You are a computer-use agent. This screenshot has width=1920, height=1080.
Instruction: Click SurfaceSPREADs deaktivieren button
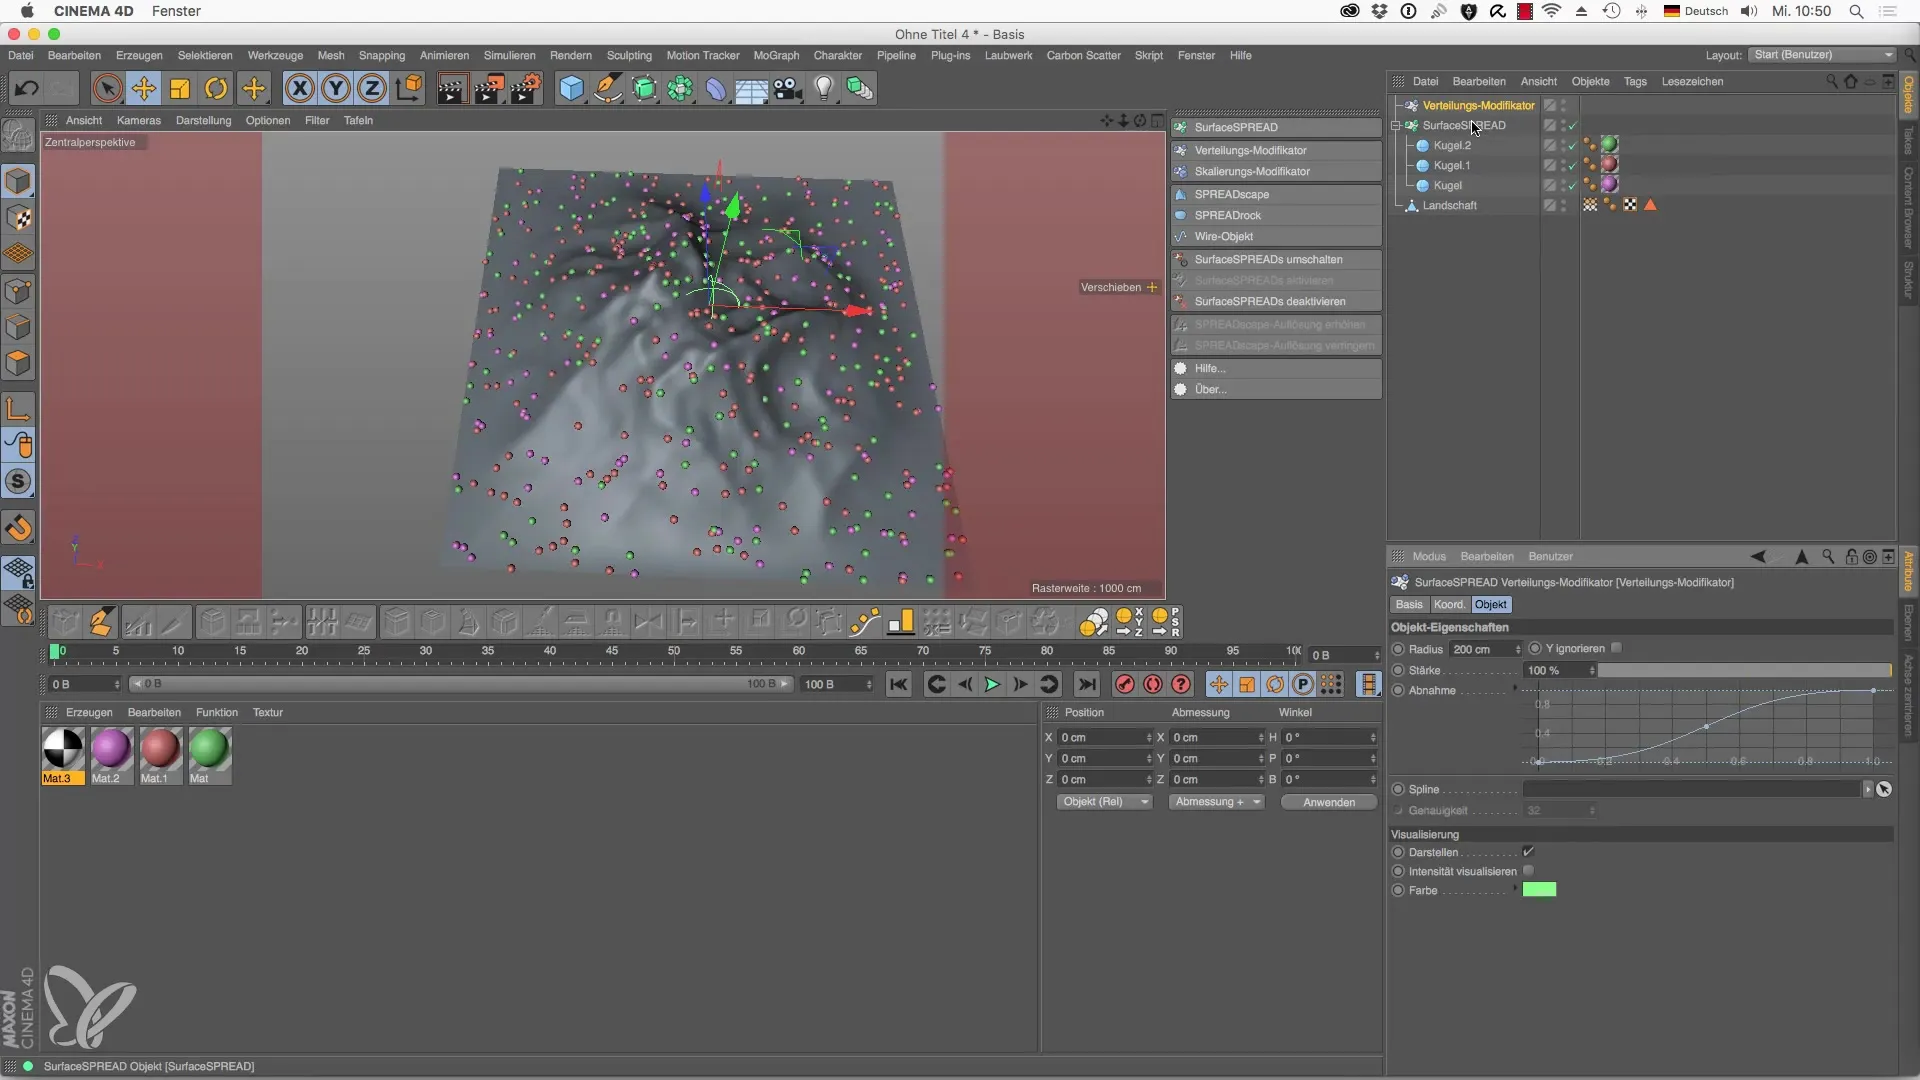point(1277,301)
